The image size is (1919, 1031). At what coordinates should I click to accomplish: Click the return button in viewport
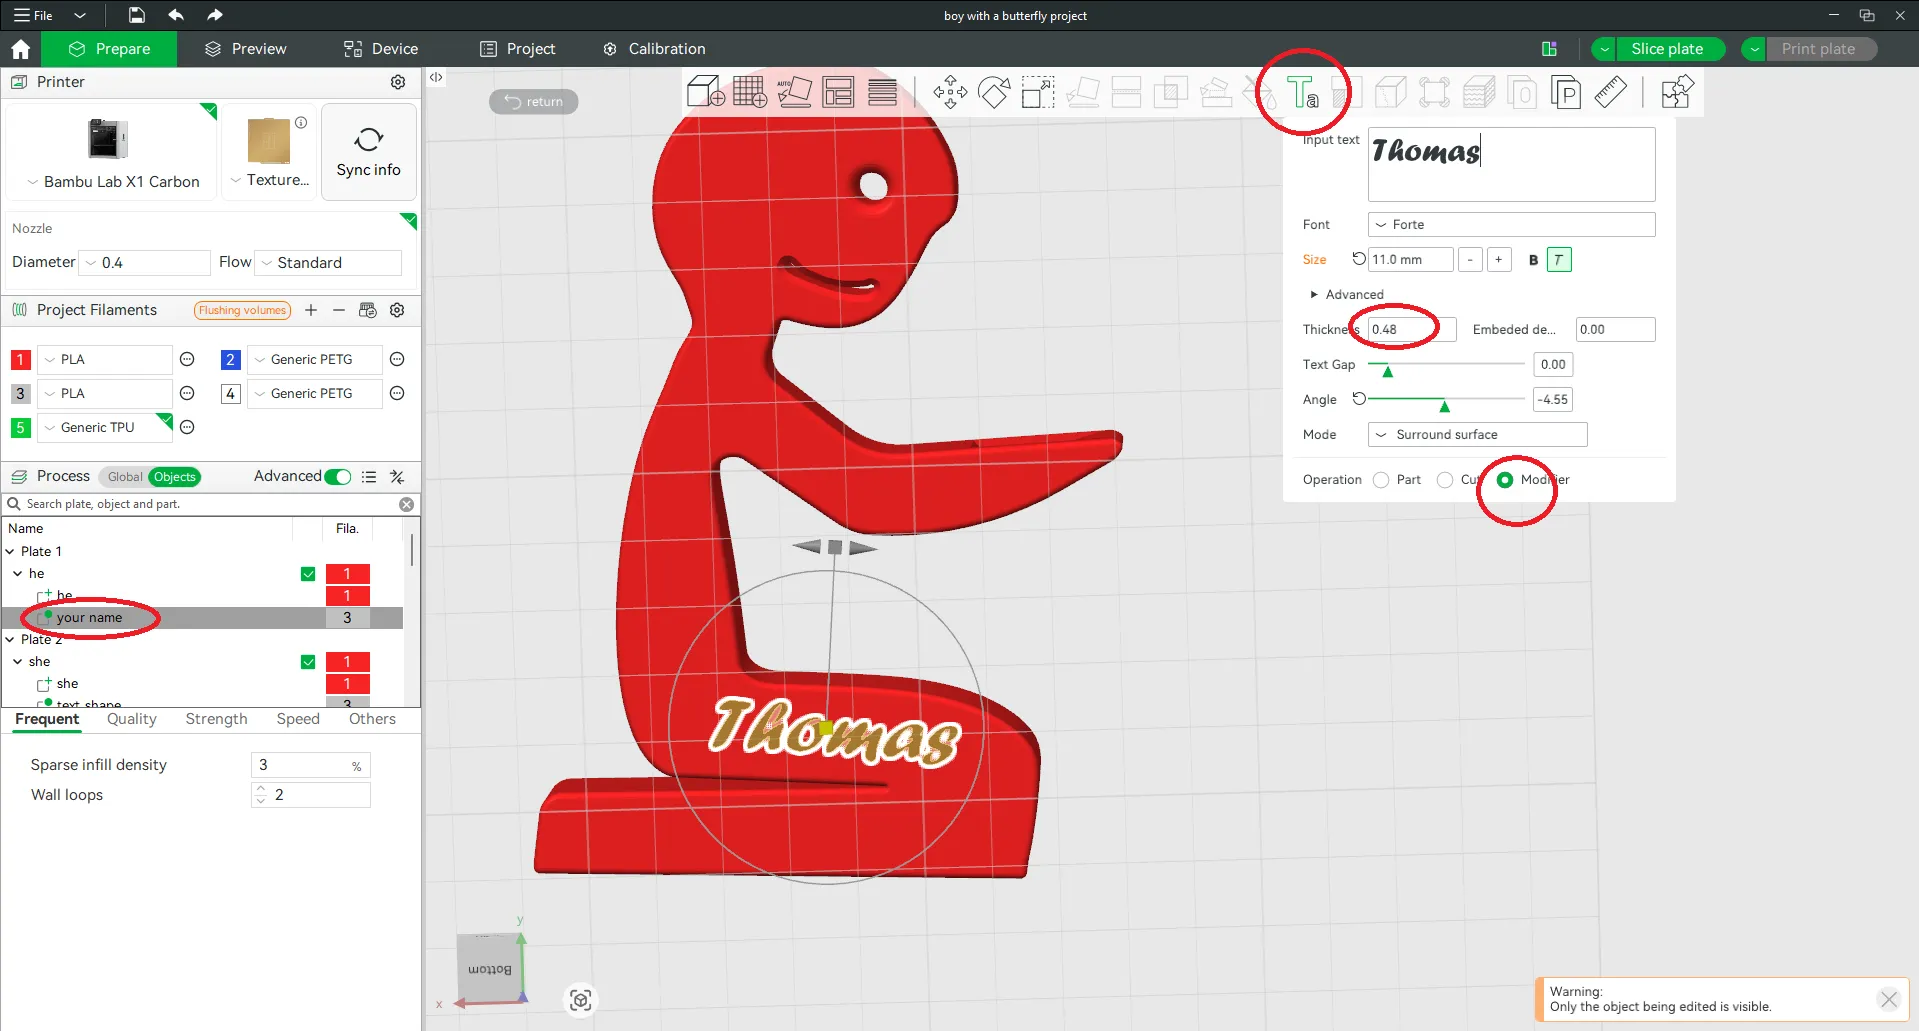pos(534,101)
